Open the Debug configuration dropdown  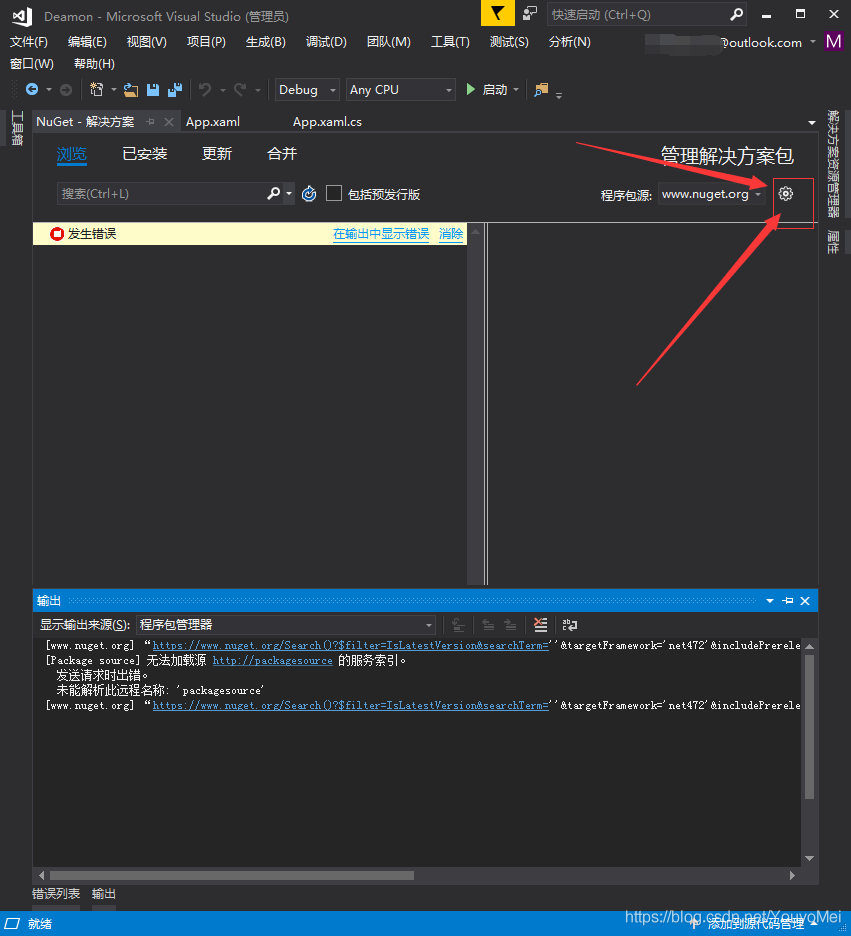(307, 90)
